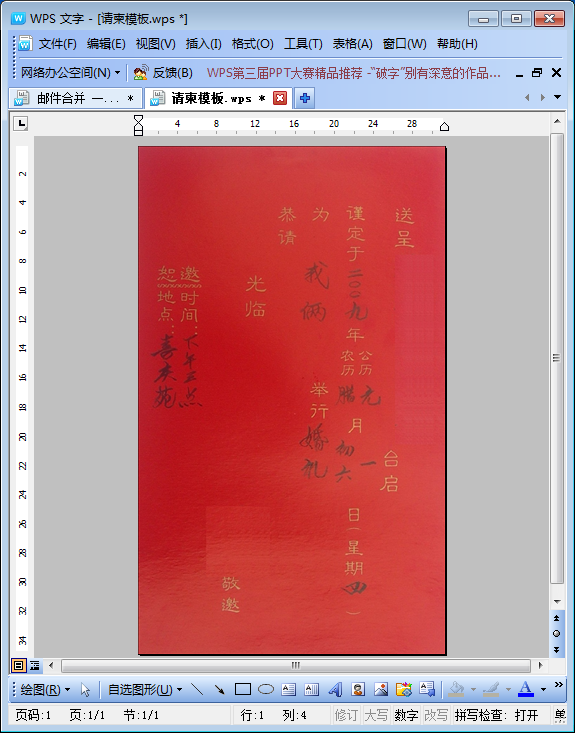Image resolution: width=575 pixels, height=733 pixels.
Task: Close the 请柬模板.wps tab with red X
Action: click(280, 98)
